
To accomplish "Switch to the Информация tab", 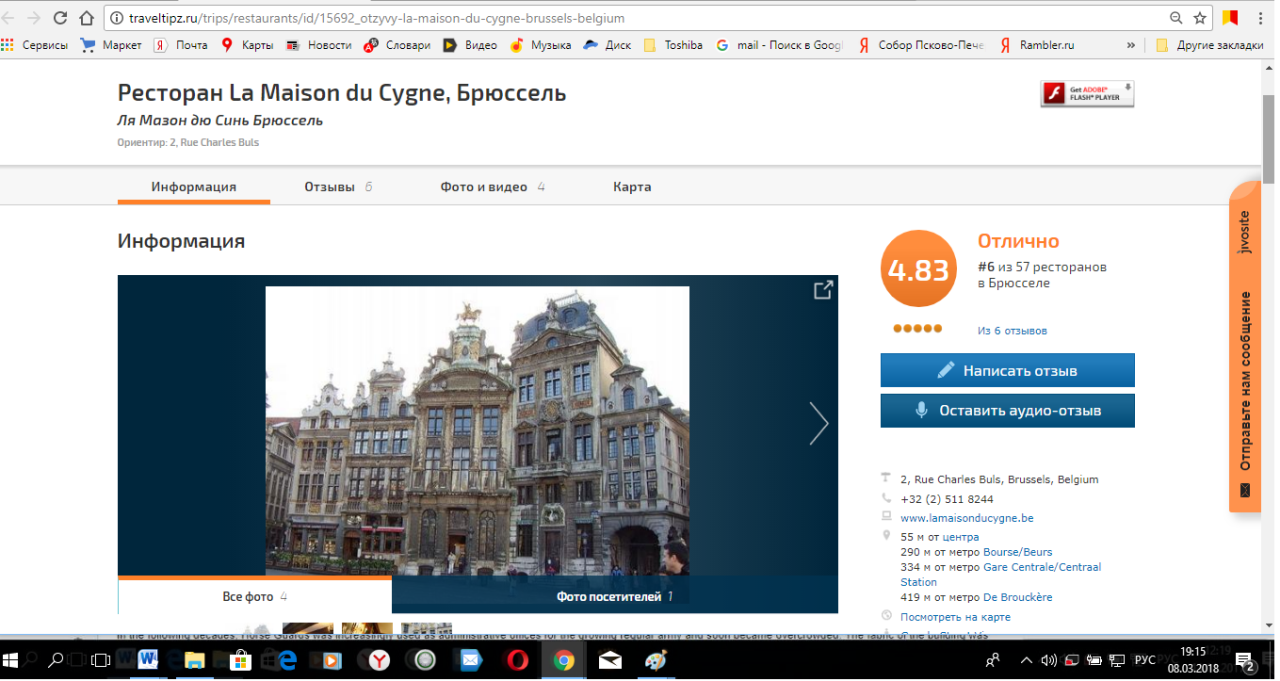I will coord(194,187).
